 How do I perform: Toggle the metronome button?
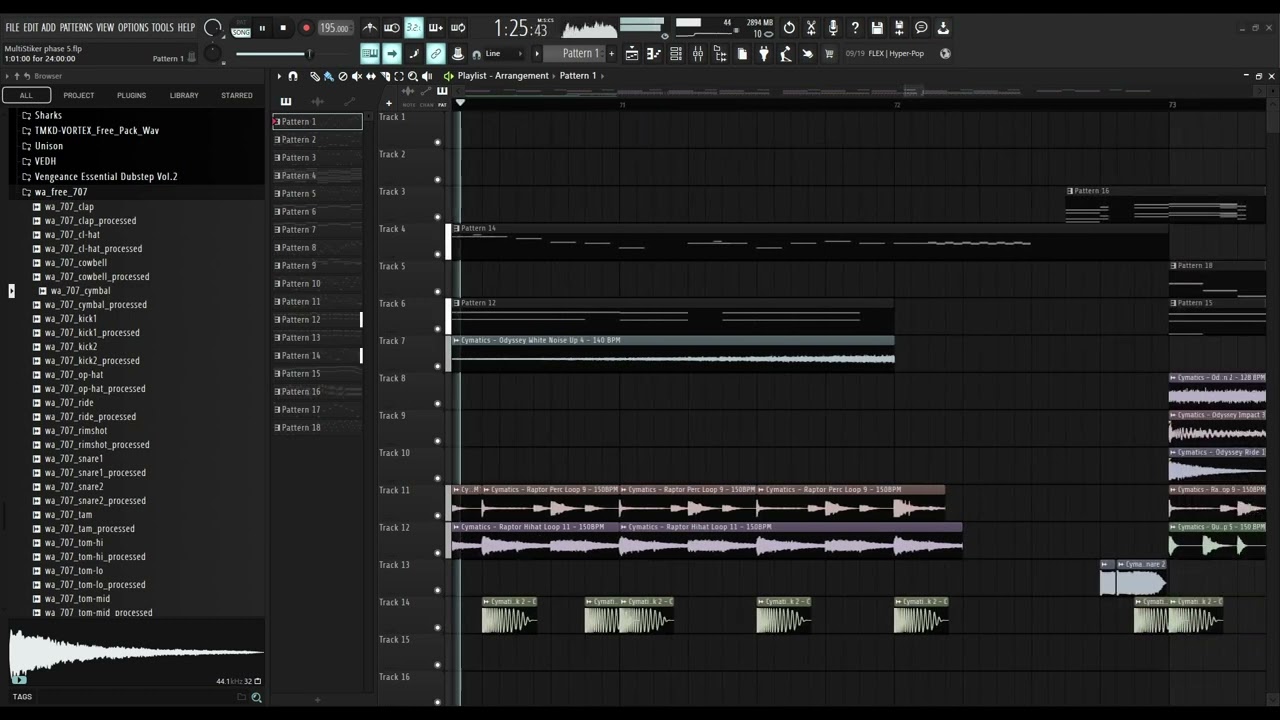point(369,27)
